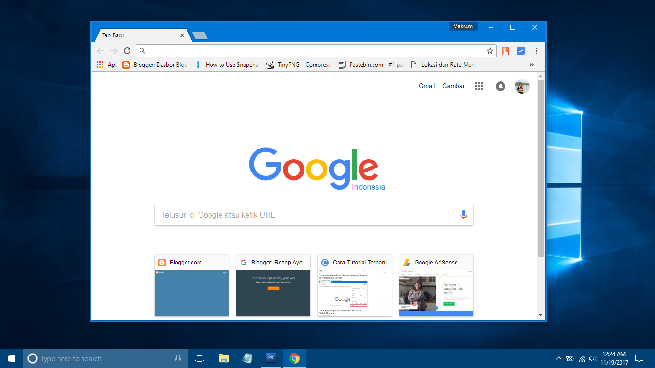Click the Cortana microphone in the taskbar
Viewport: 655px width, 368px height.
[x=178, y=358]
